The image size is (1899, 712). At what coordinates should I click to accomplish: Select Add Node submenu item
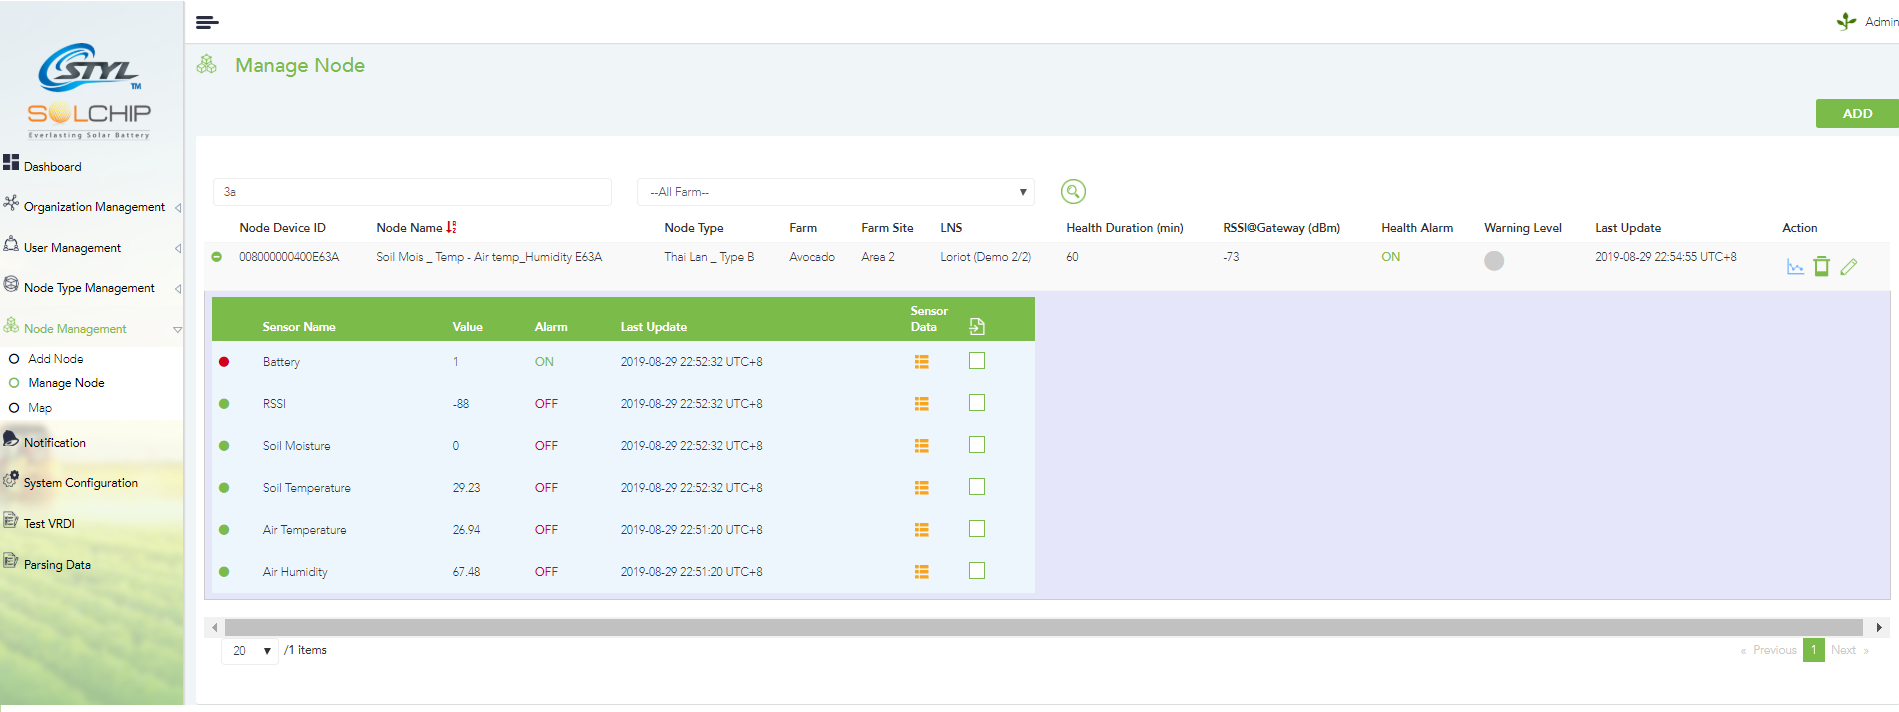(x=56, y=359)
